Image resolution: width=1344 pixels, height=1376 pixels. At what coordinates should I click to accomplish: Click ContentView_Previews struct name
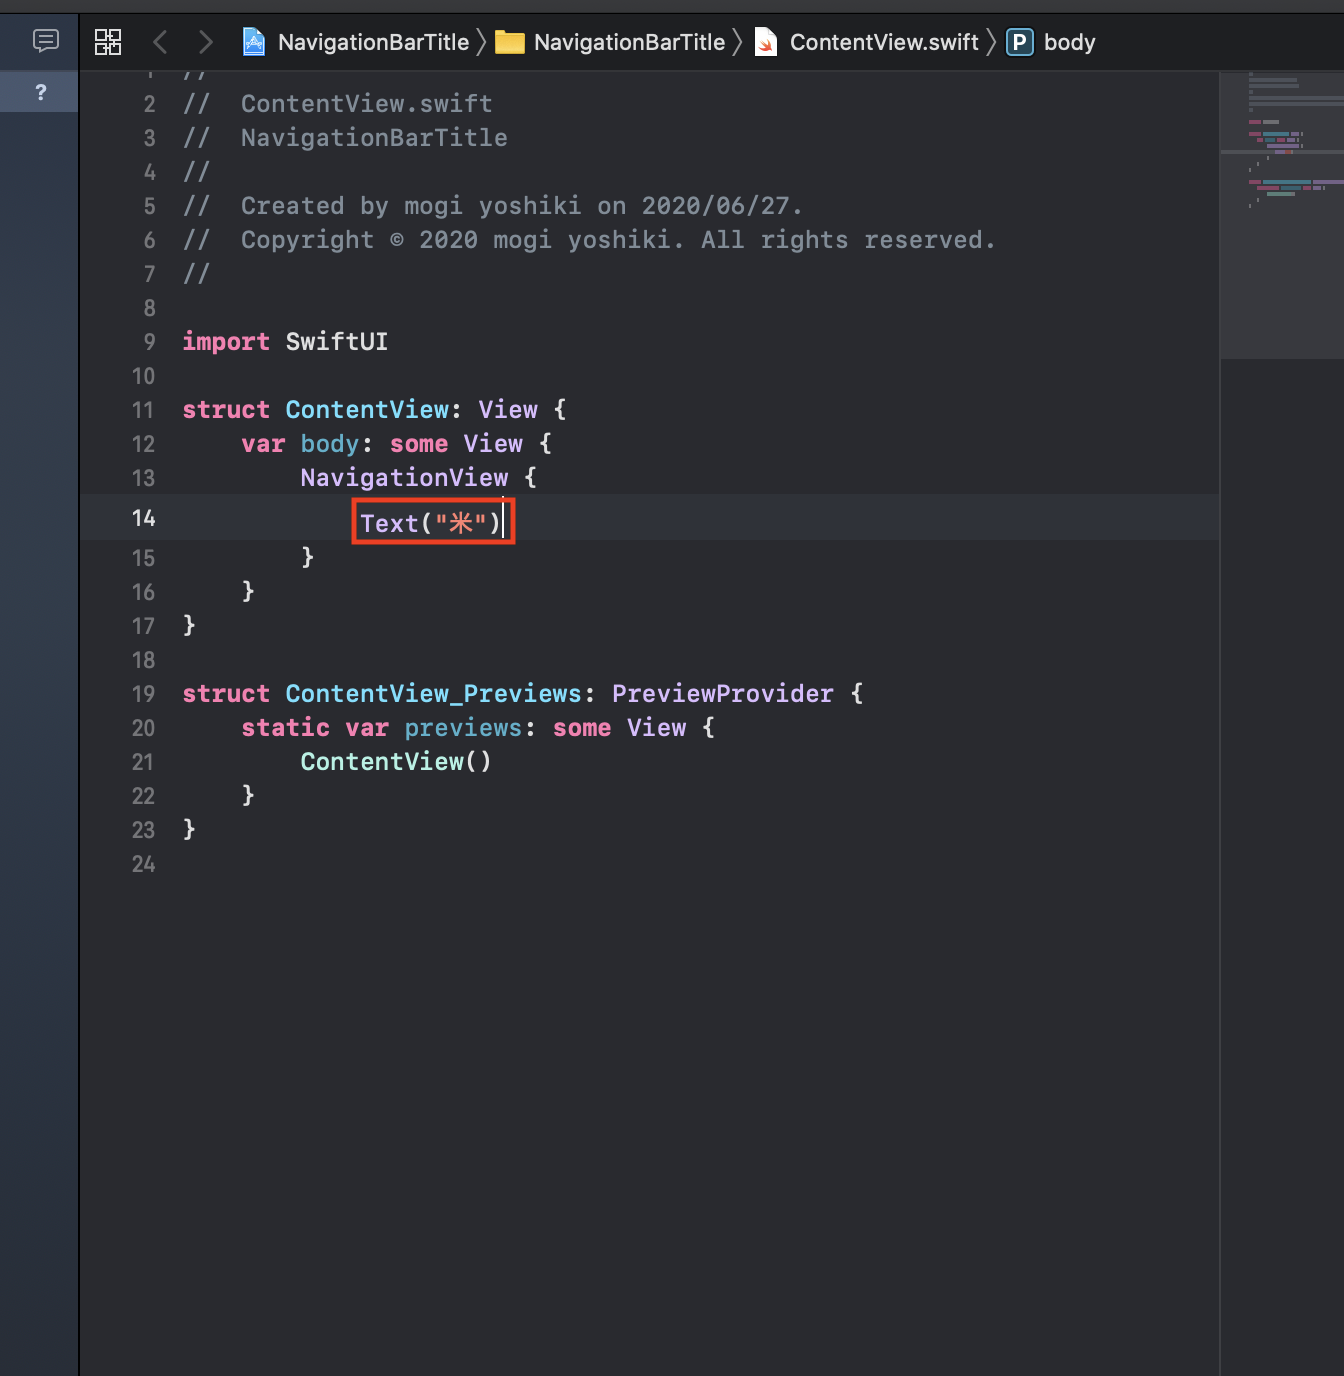coord(433,694)
